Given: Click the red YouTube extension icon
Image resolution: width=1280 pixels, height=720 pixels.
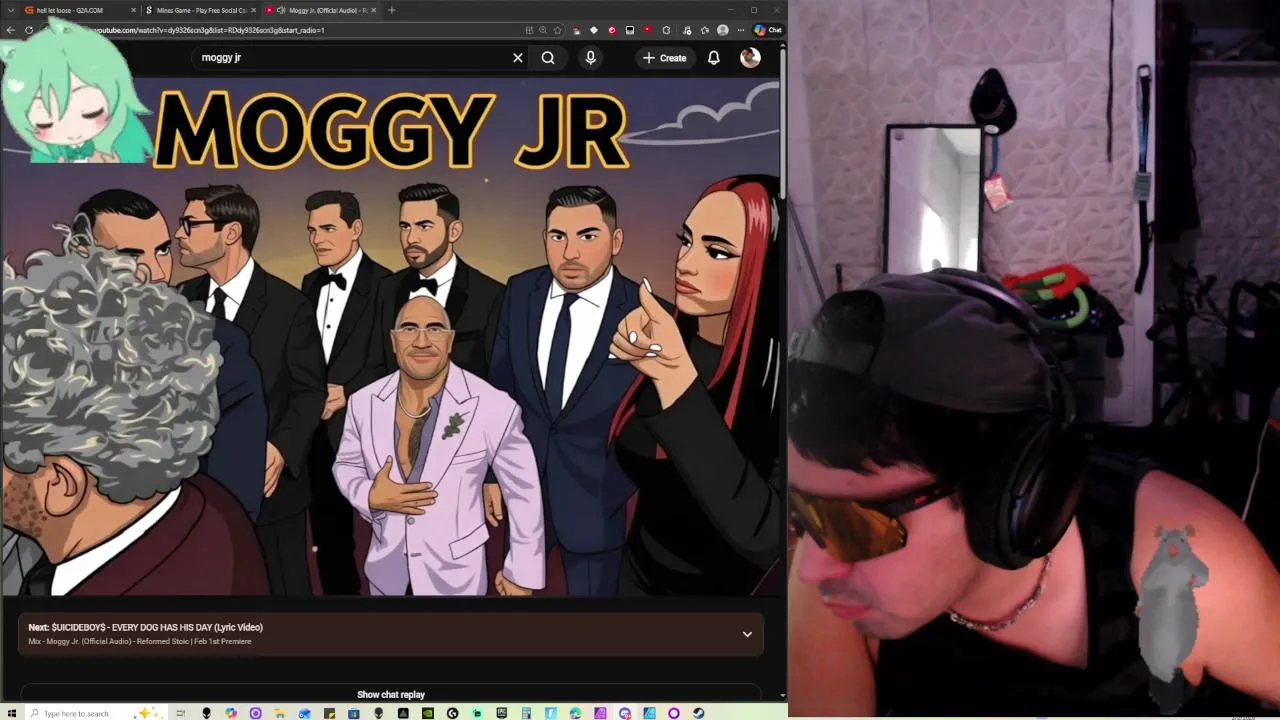Looking at the screenshot, I should [648, 30].
